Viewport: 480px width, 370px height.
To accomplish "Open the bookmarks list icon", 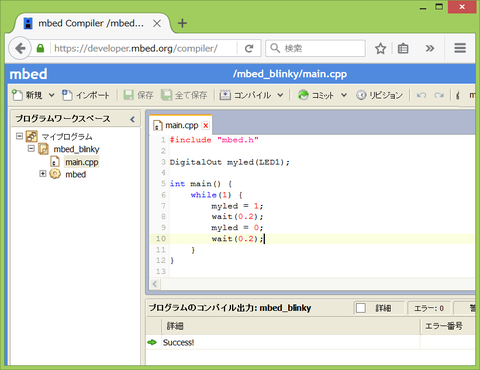I will [403, 49].
